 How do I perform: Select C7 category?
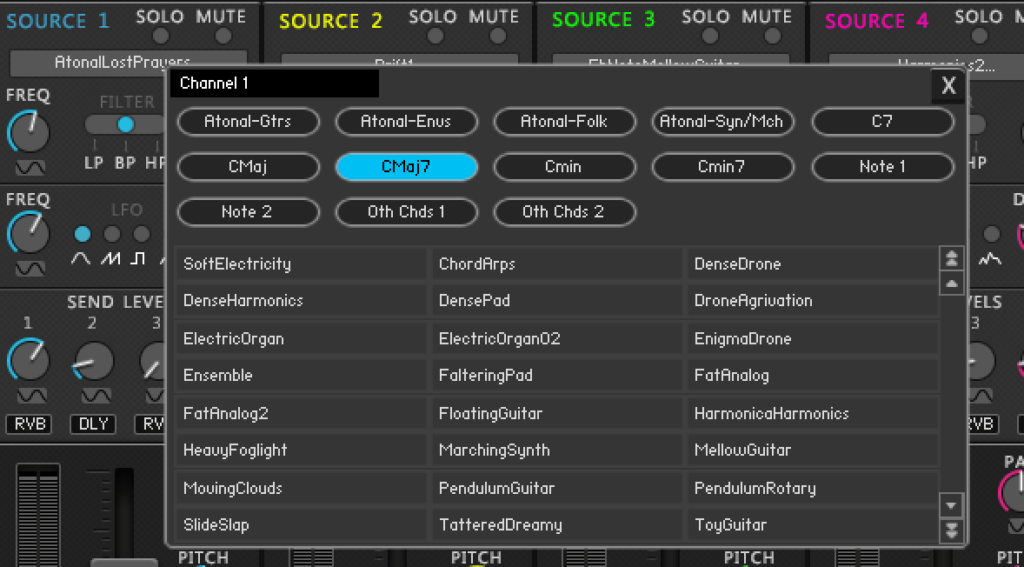pyautogui.click(x=882, y=122)
